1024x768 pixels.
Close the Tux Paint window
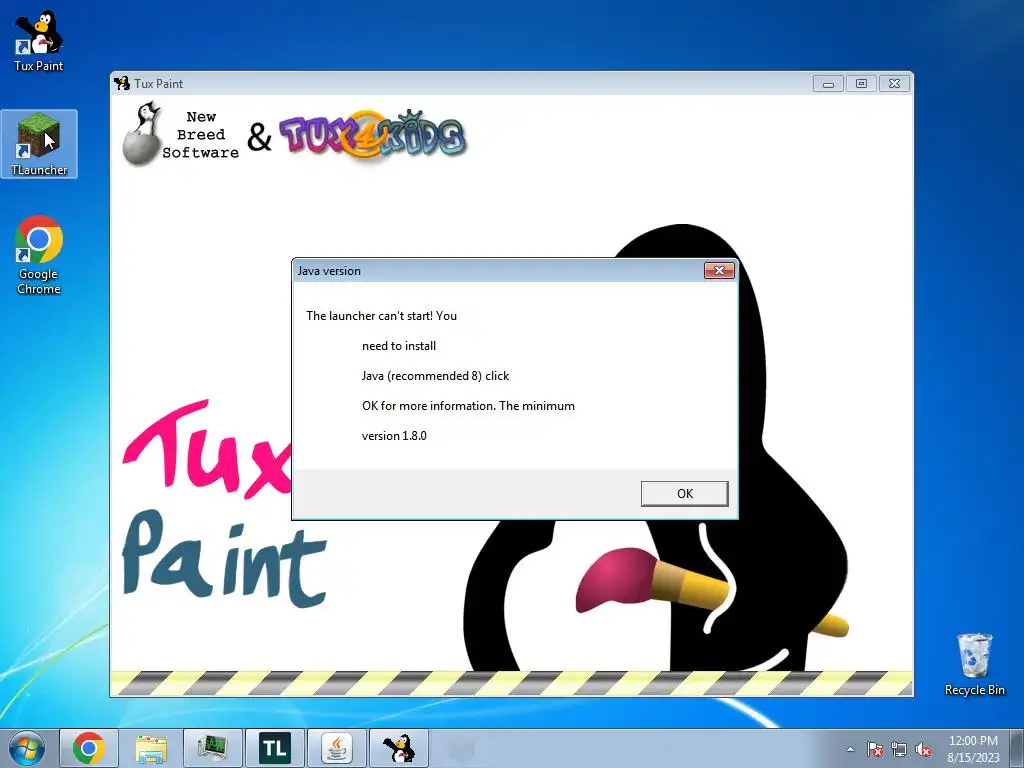pos(894,84)
